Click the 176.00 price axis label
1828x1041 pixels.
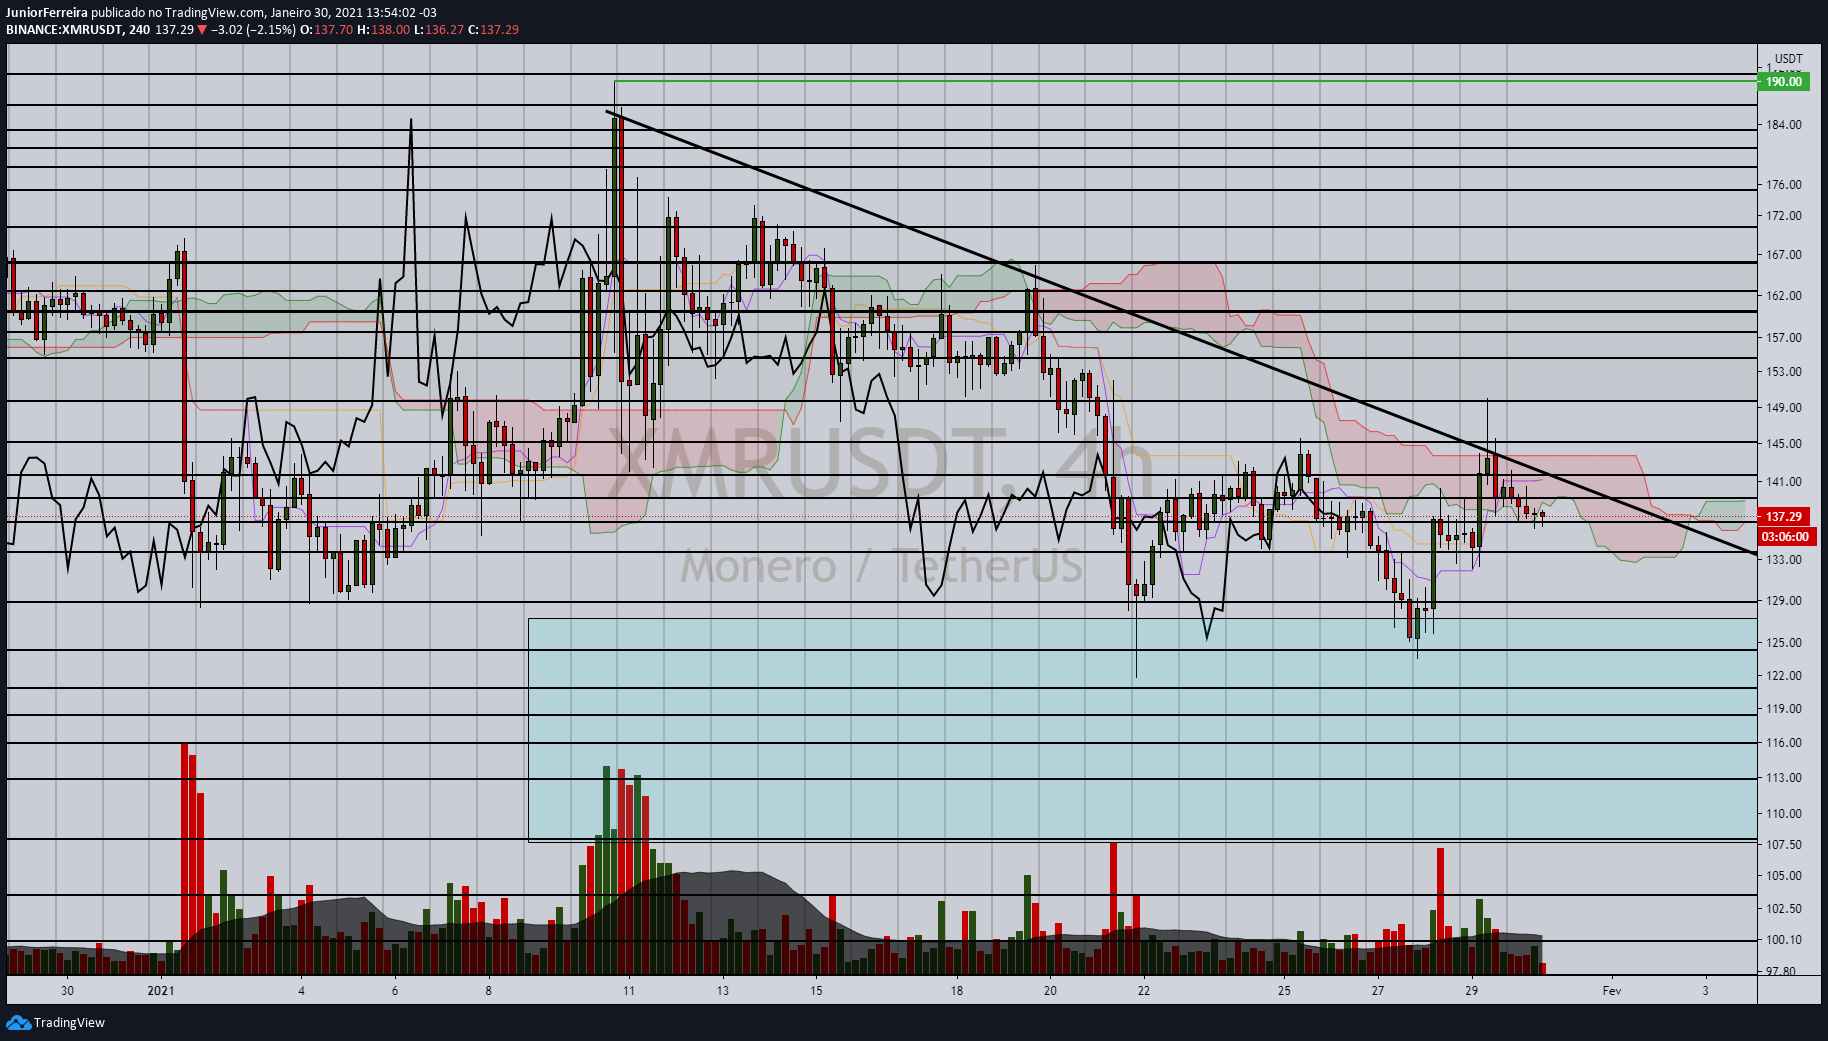coord(1784,185)
